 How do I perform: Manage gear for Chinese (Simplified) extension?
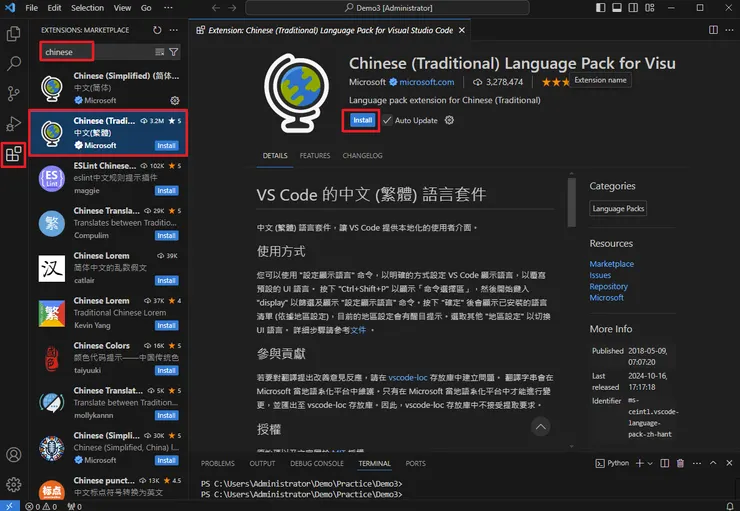tap(175, 101)
